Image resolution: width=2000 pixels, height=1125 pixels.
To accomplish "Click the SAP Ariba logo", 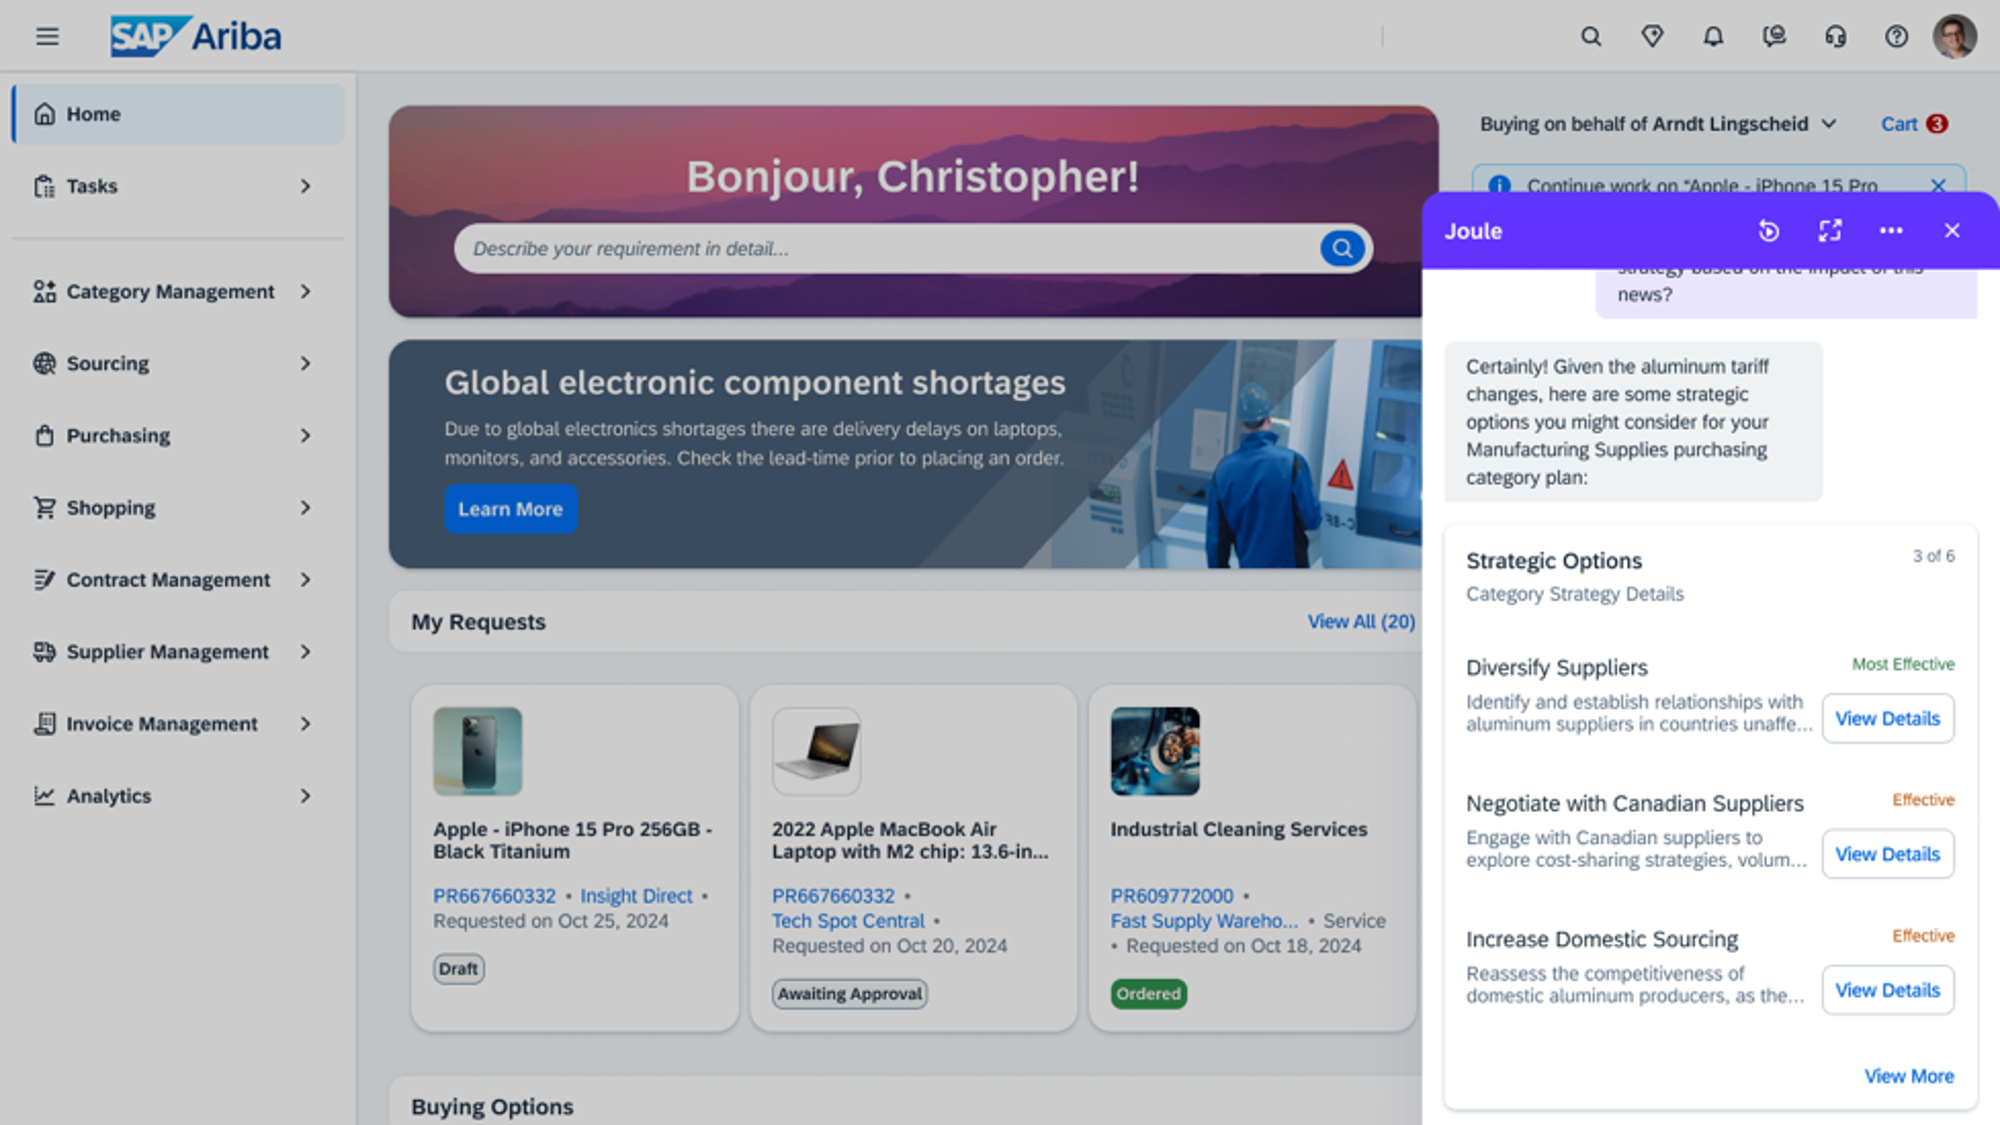I will [x=196, y=37].
